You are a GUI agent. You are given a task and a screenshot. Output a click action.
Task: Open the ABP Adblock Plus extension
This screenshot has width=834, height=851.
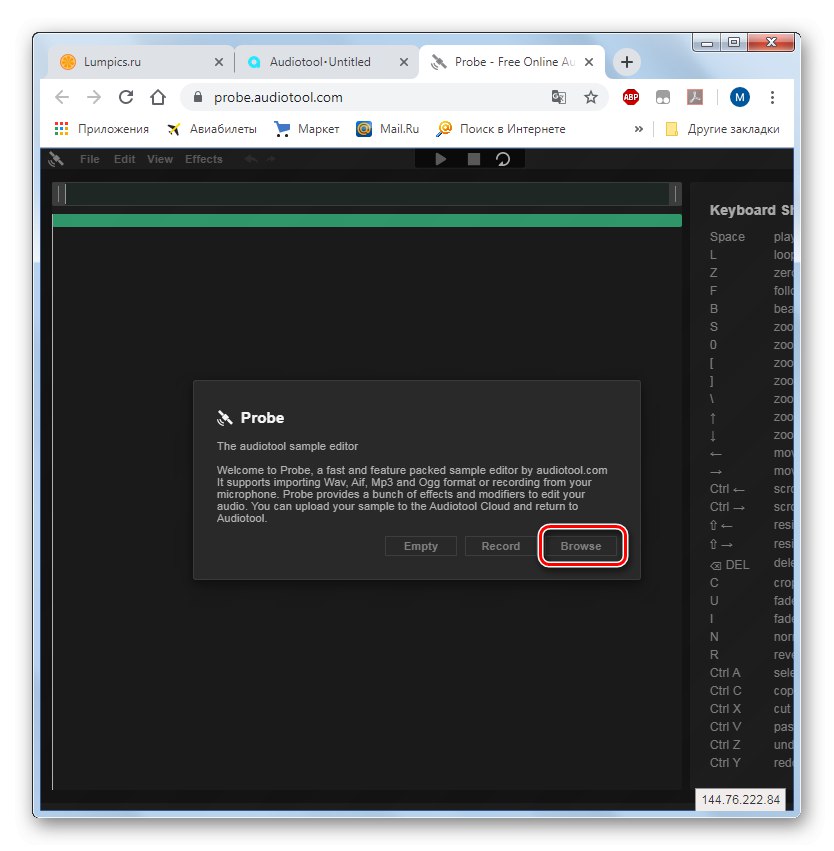pyautogui.click(x=631, y=97)
